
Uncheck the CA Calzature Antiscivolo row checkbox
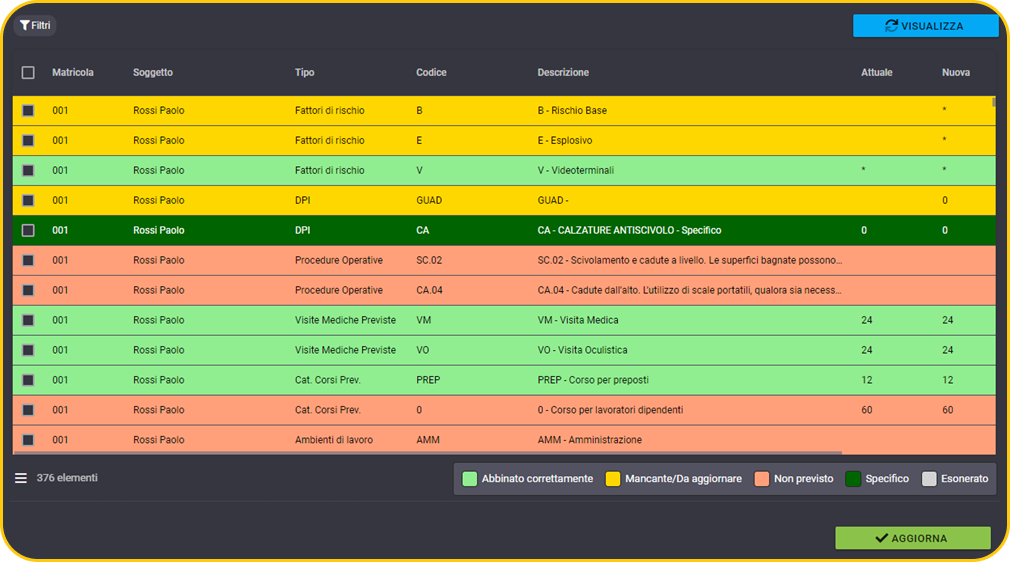[28, 230]
